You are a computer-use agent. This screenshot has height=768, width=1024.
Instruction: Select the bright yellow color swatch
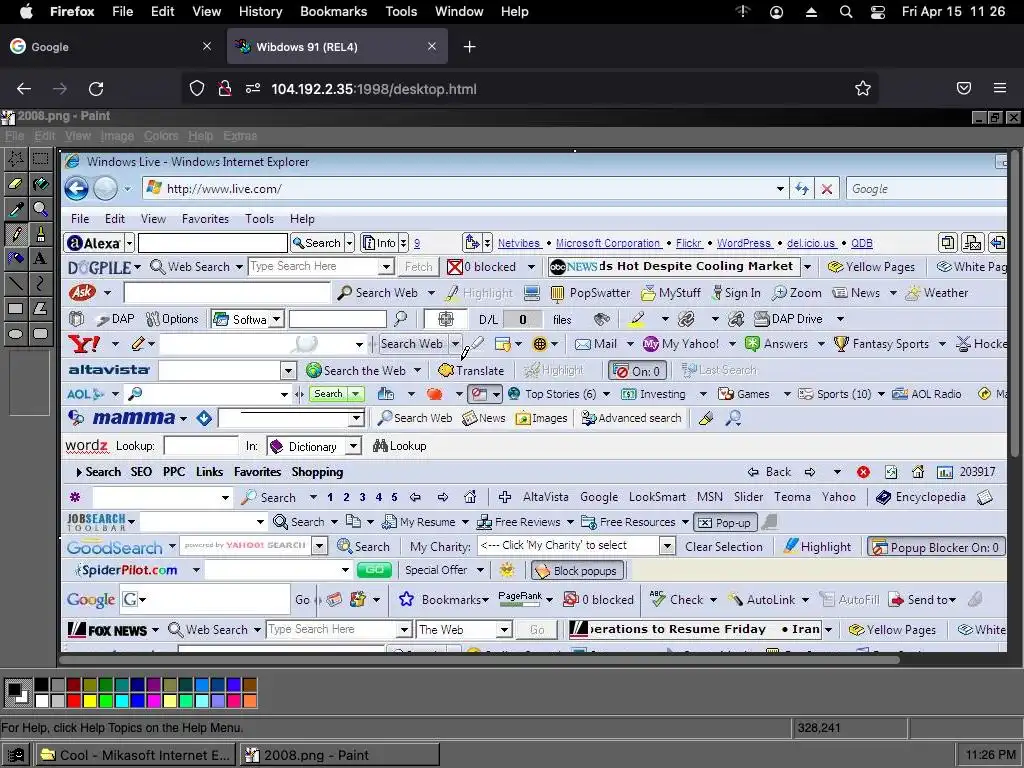(x=89, y=701)
